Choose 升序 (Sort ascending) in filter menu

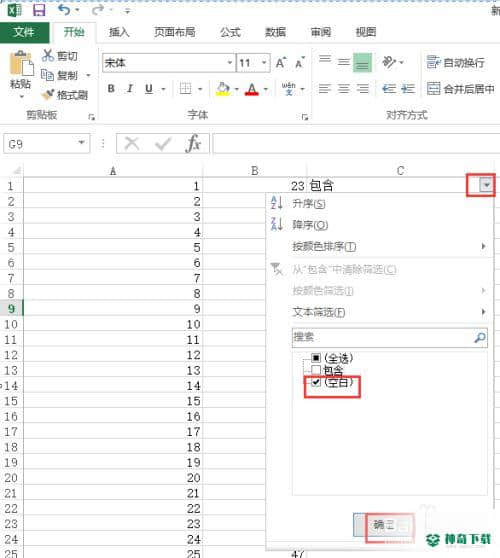(x=309, y=204)
